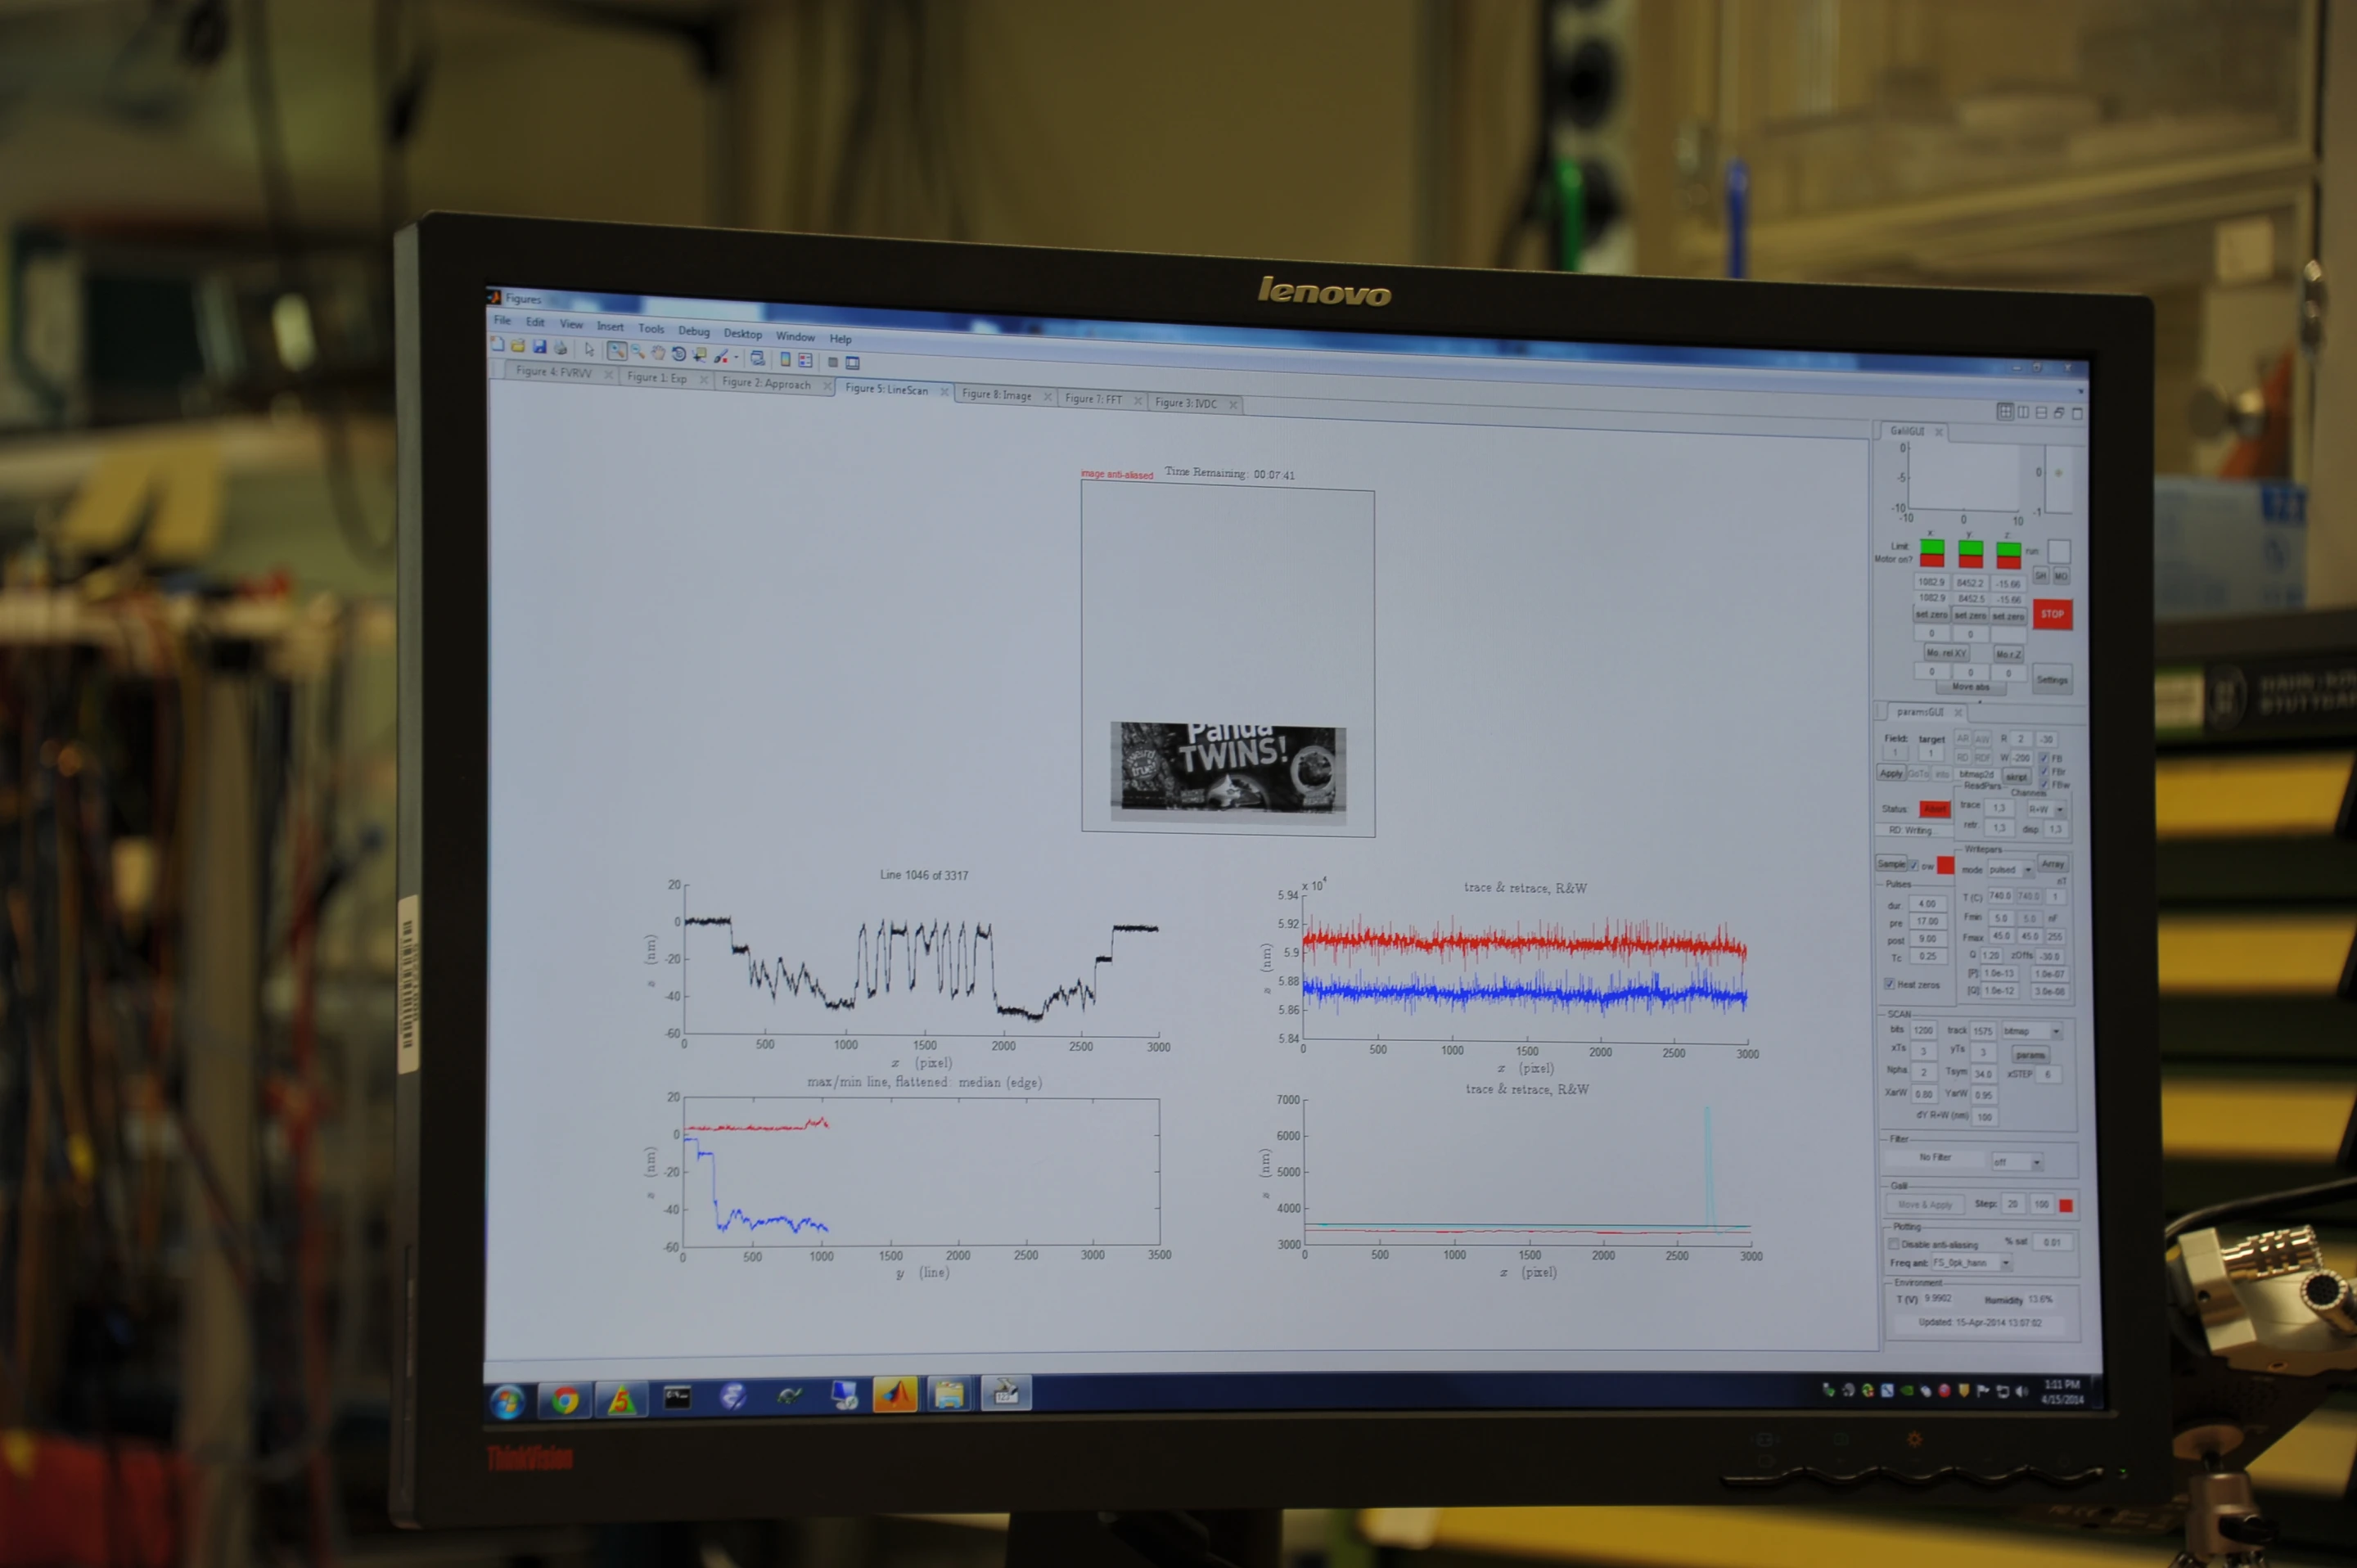
Task: Select the Pan hand tool
Action: coord(658,352)
